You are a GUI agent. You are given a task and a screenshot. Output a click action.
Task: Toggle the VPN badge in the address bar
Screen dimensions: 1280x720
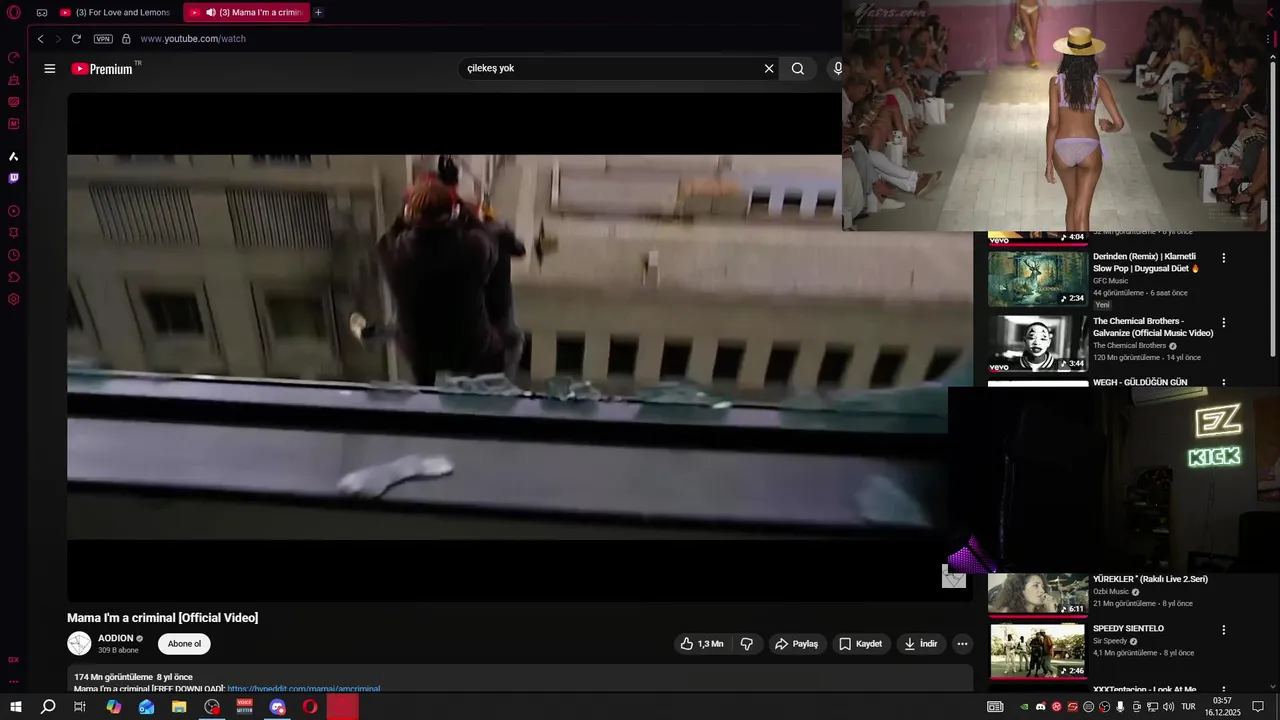[103, 39]
